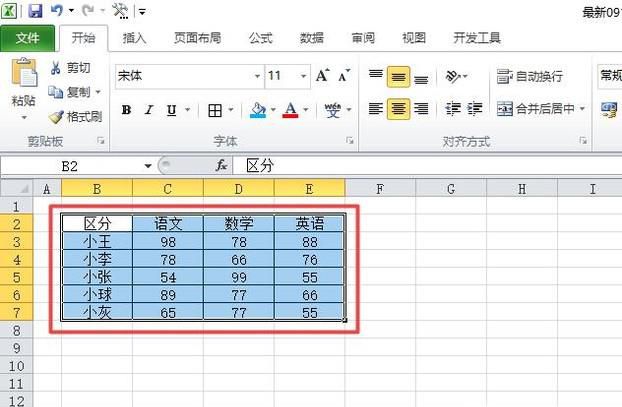The image size is (622, 407).
Task: Expand the fill color dropdown arrow
Action: click(273, 110)
